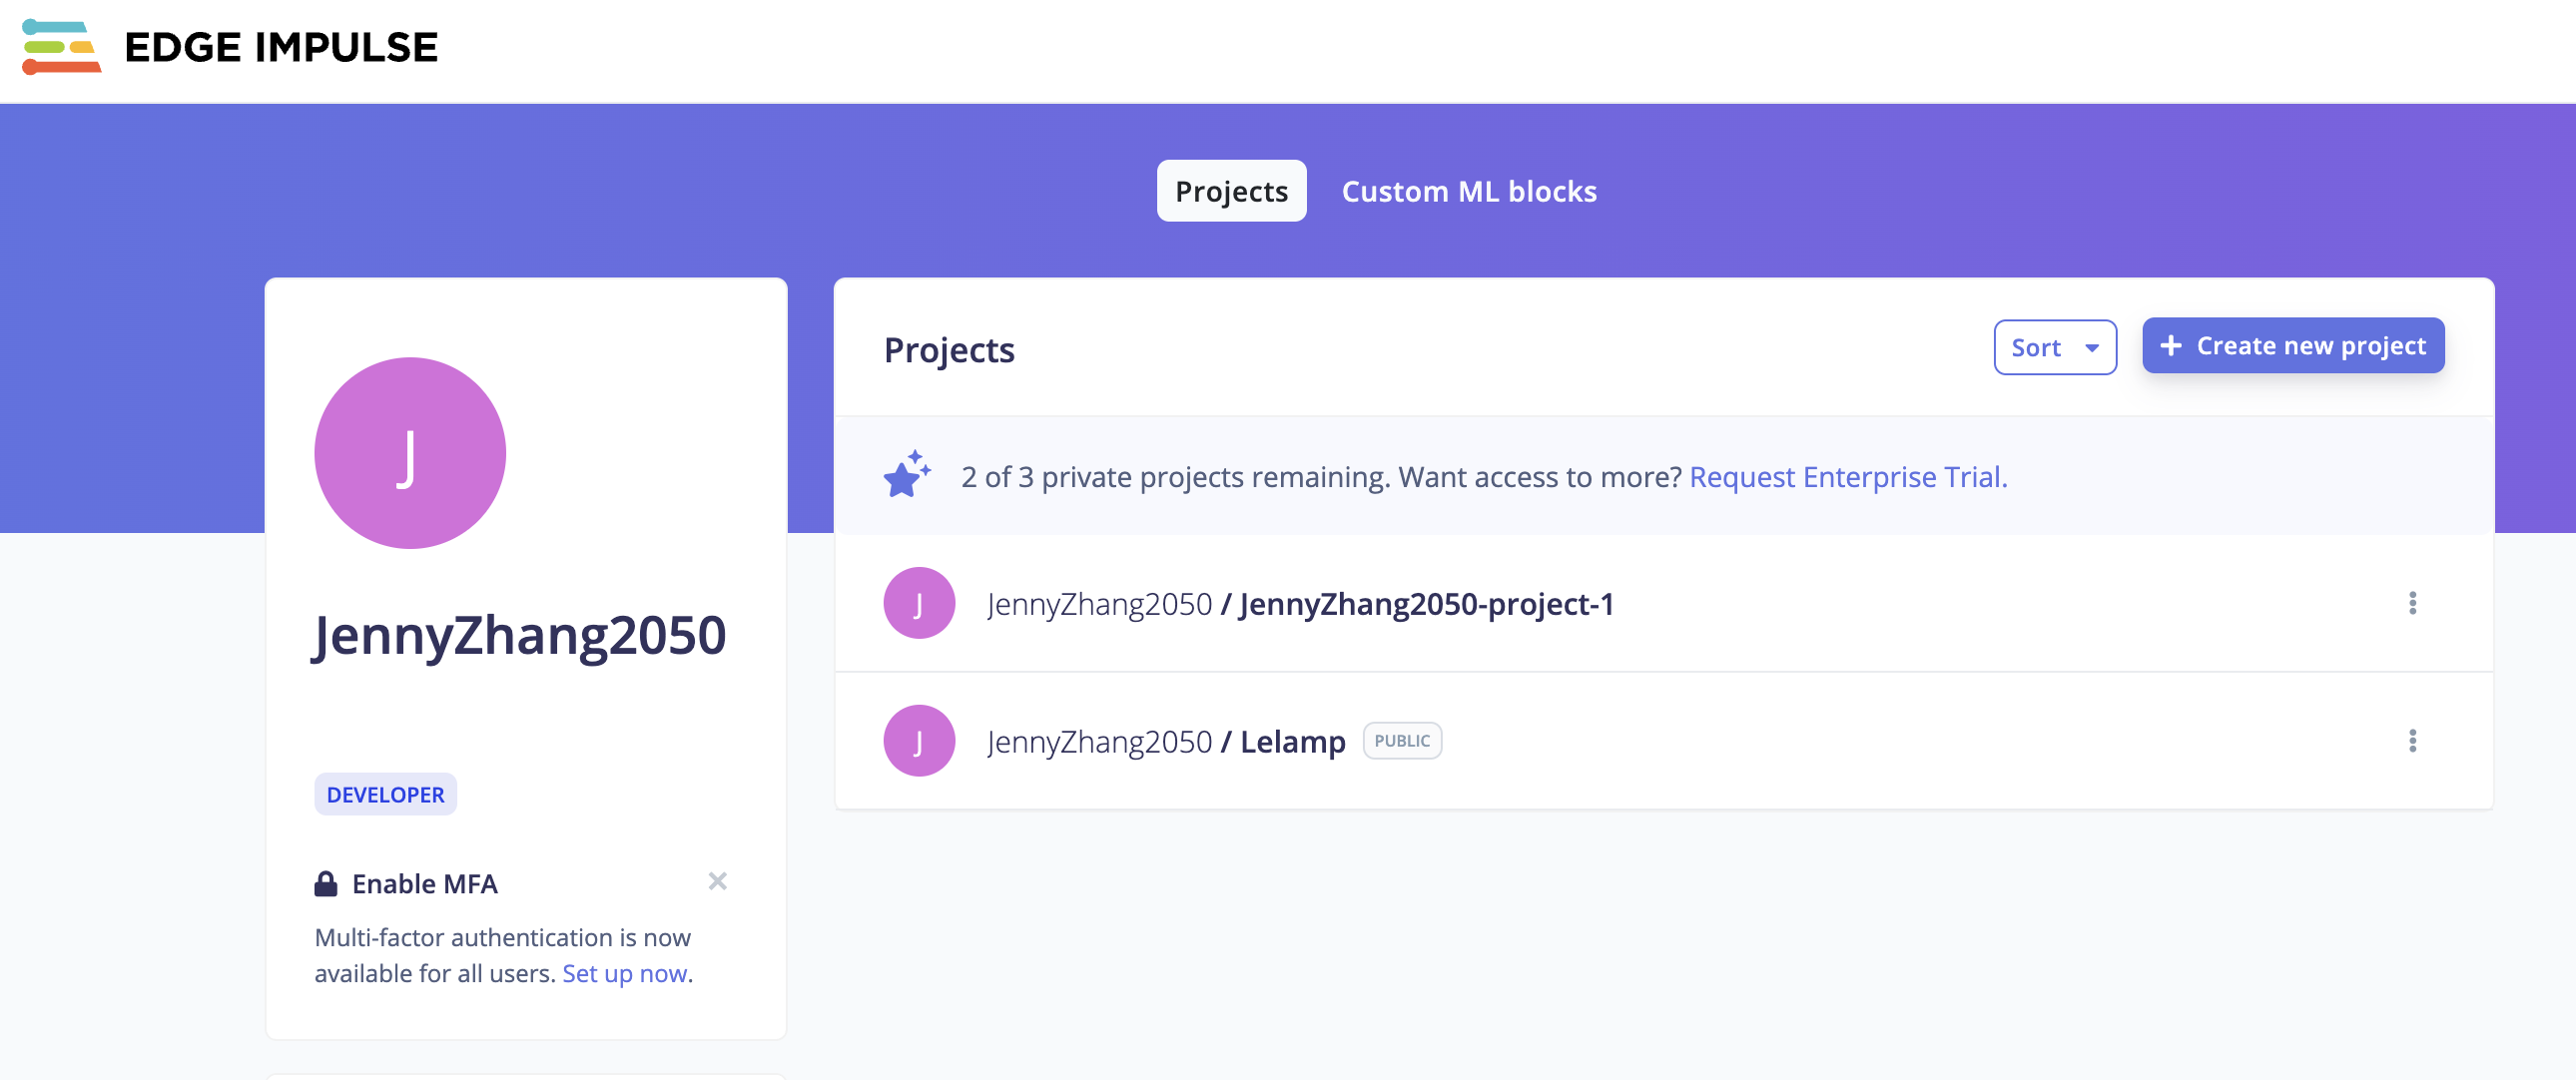This screenshot has height=1080, width=2576.
Task: Click the sparkle star icon in banner
Action: pos(907,474)
